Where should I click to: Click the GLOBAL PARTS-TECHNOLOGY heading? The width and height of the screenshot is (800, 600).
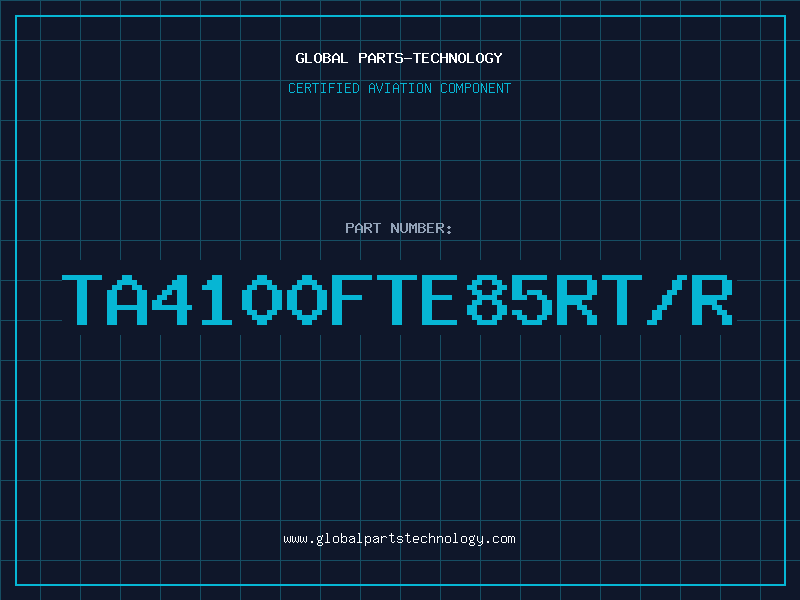pos(399,58)
